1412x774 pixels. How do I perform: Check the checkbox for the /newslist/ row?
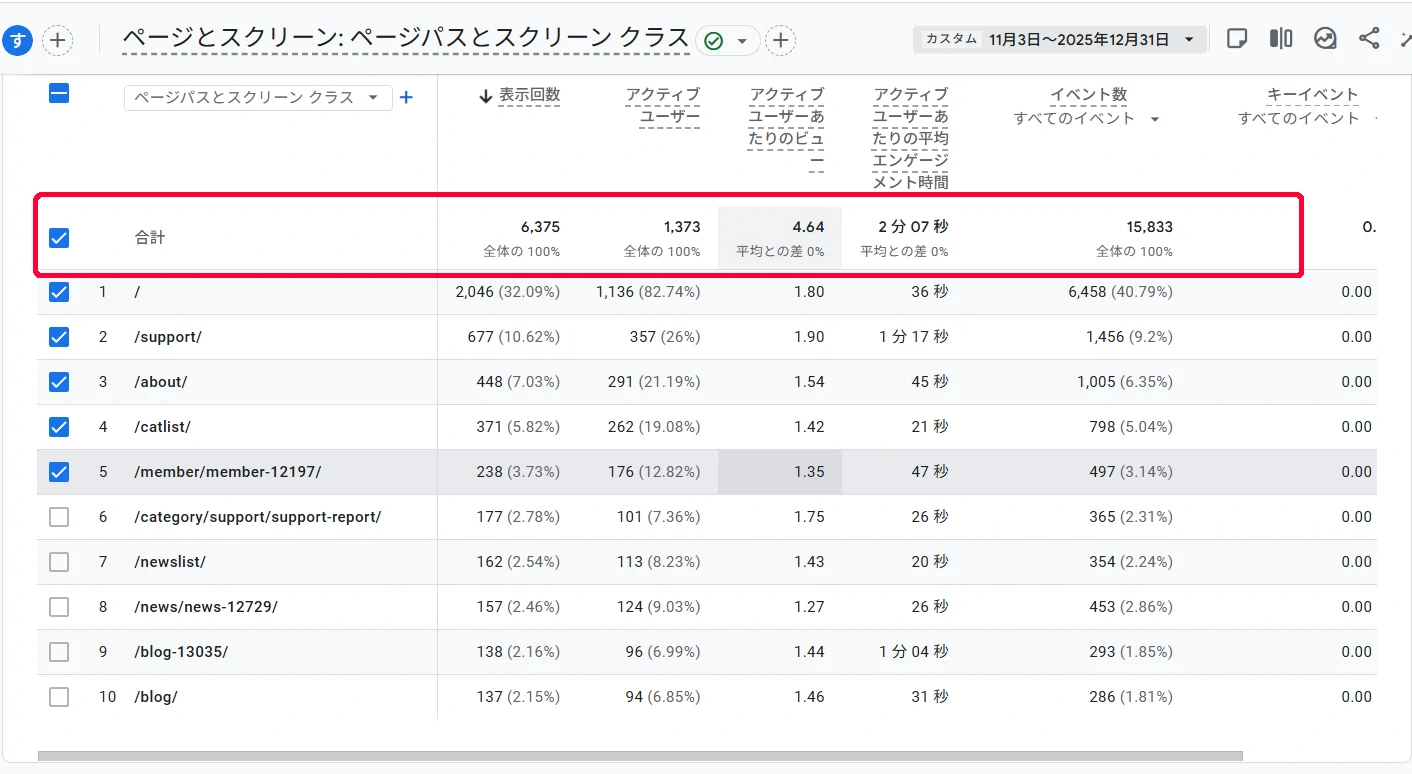tap(59, 562)
